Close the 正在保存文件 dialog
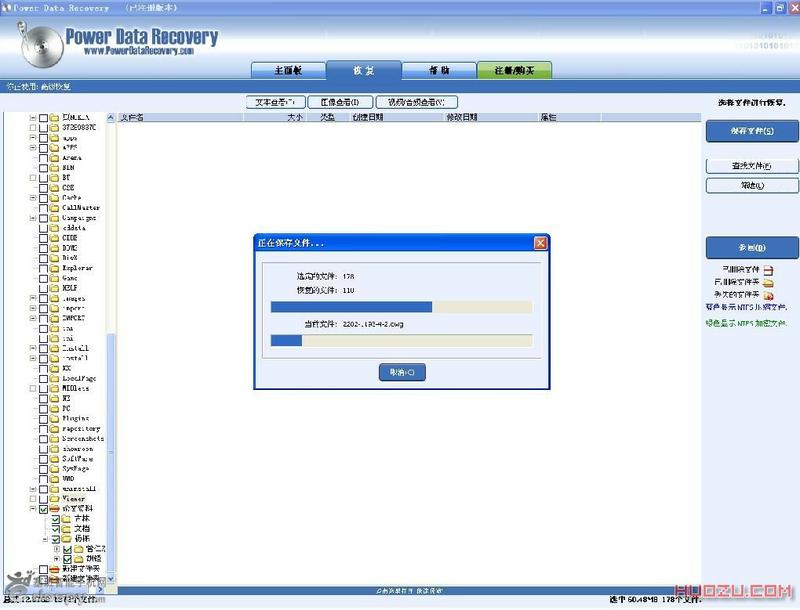This screenshot has height=610, width=800. [x=540, y=243]
